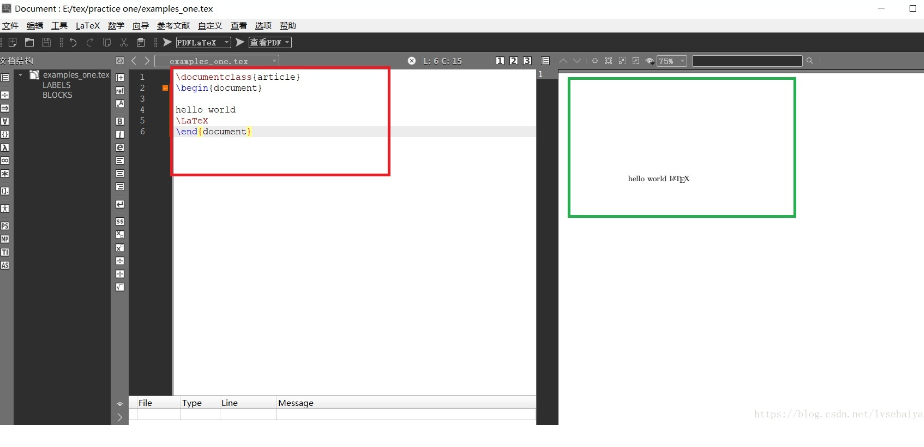Open the 75% zoom level dropdown
Viewport: 924px width, 447px height.
(x=672, y=61)
